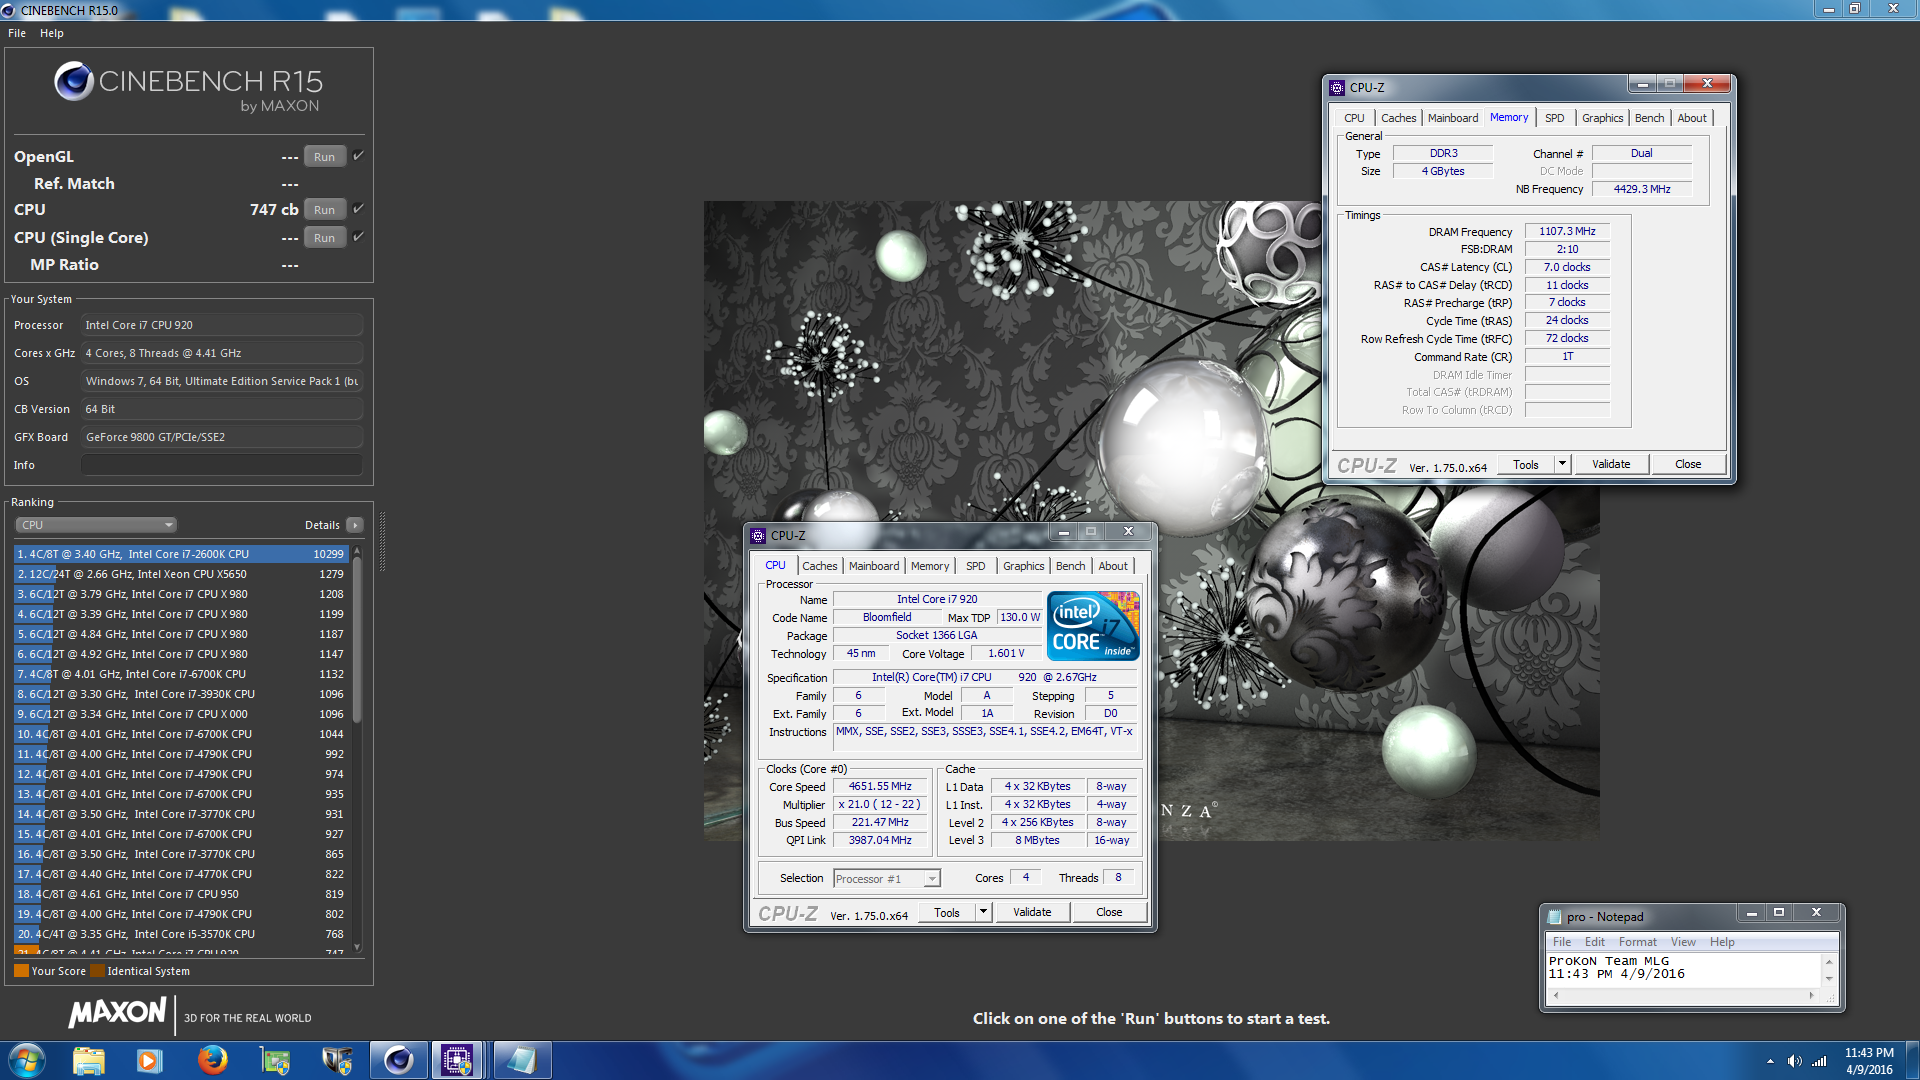This screenshot has height=1080, width=1920.
Task: Click the Intel Core i7 logo badge
Action: pos(1093,625)
